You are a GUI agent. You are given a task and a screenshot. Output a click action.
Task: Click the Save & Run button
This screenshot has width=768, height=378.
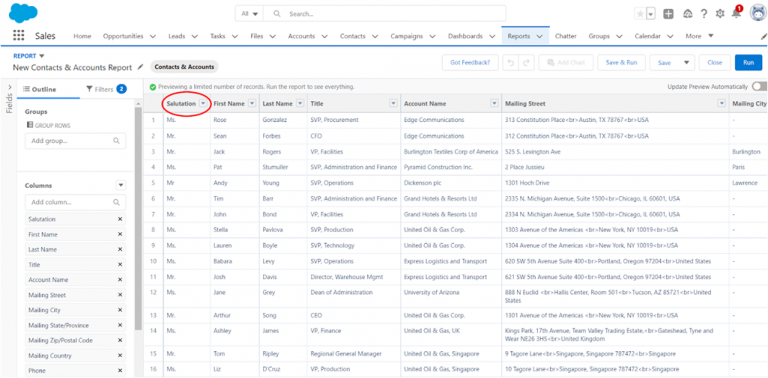click(x=621, y=63)
